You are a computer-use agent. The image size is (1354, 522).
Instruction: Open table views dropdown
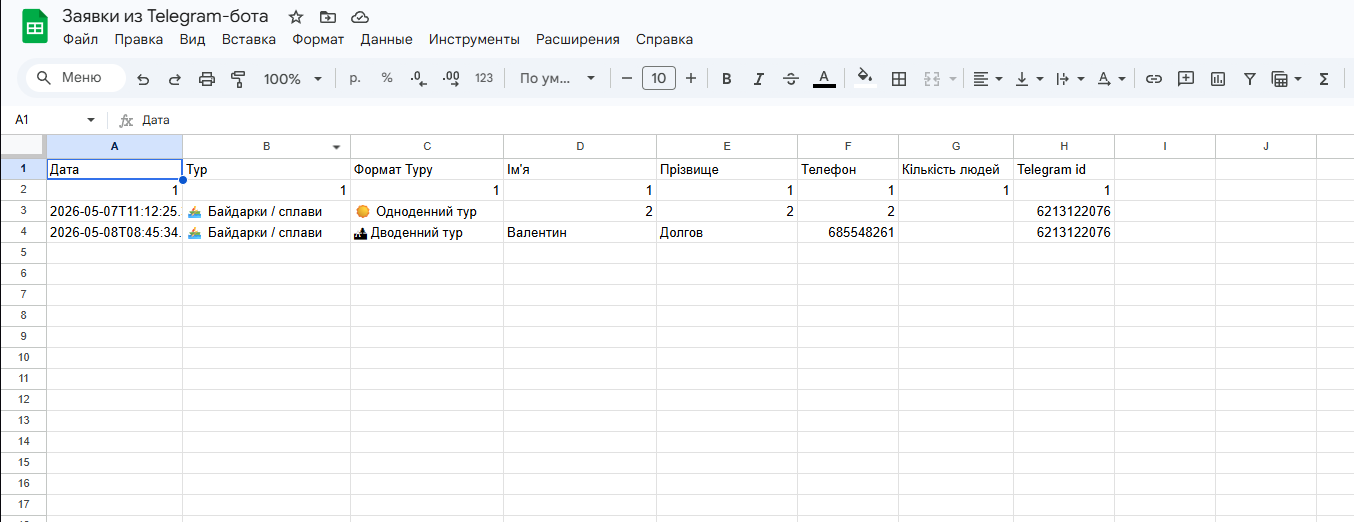[1286, 79]
